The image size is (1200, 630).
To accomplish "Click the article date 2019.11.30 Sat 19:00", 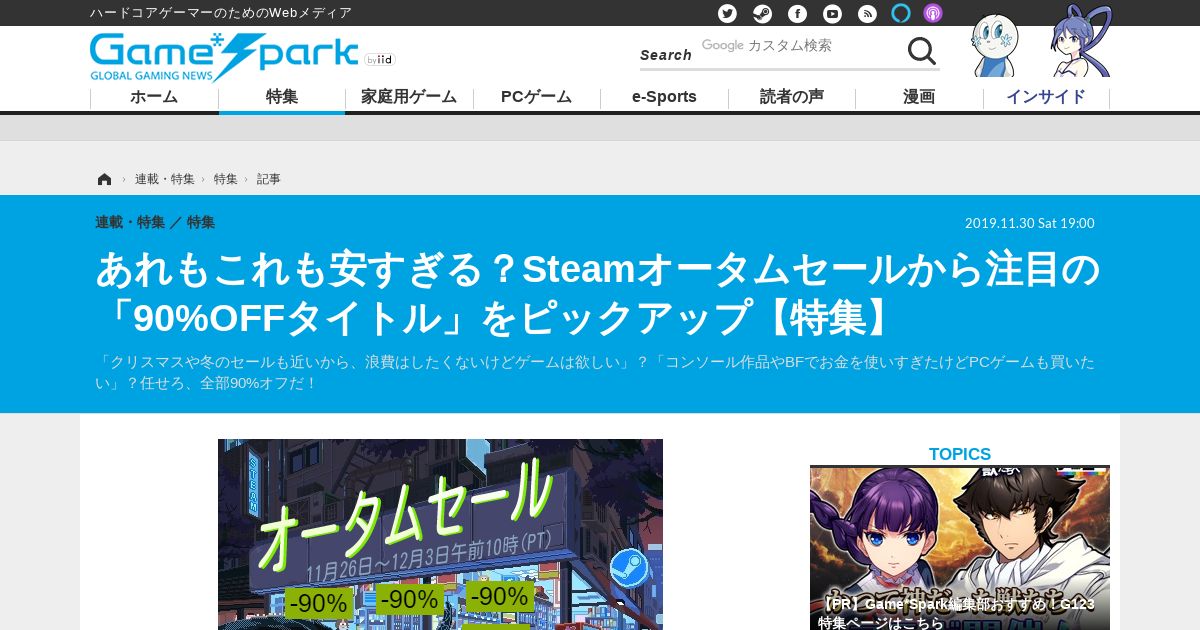I will tap(1030, 223).
